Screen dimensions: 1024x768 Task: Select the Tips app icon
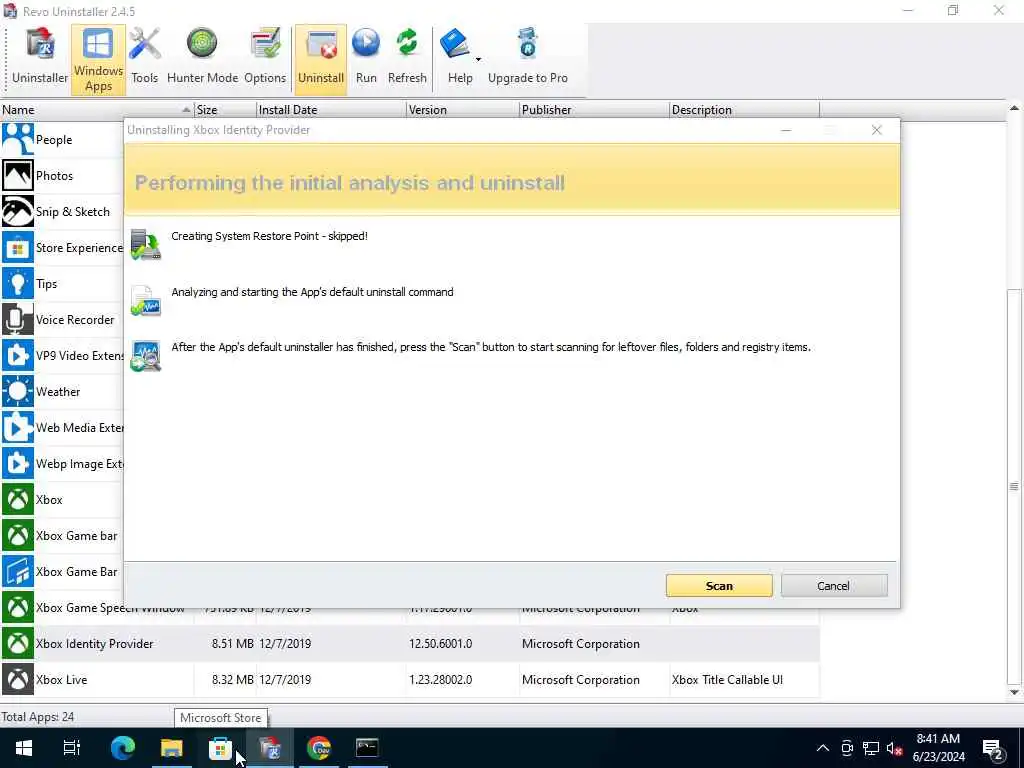tap(18, 283)
